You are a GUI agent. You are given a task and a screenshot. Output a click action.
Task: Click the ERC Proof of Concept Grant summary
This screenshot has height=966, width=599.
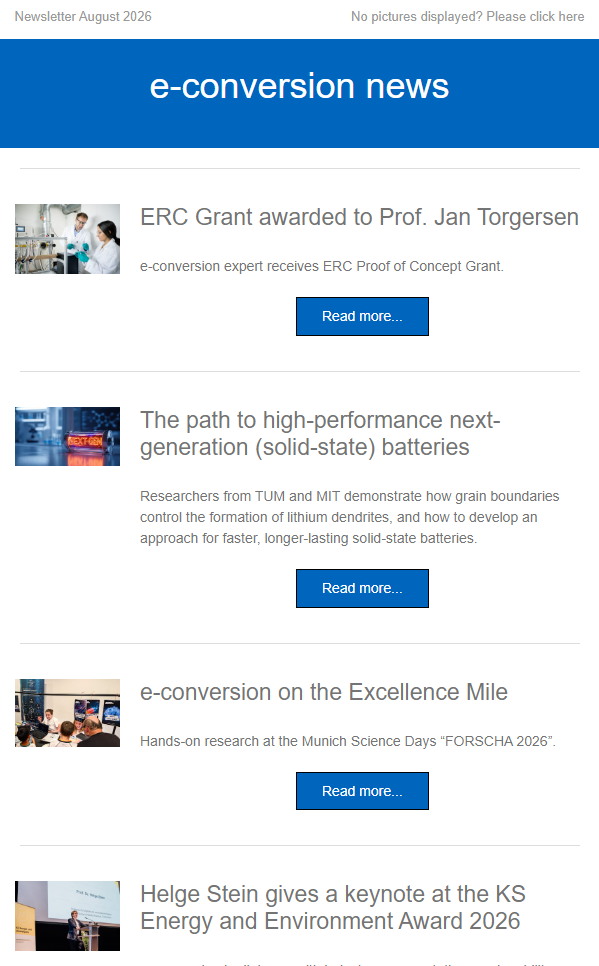point(322,266)
